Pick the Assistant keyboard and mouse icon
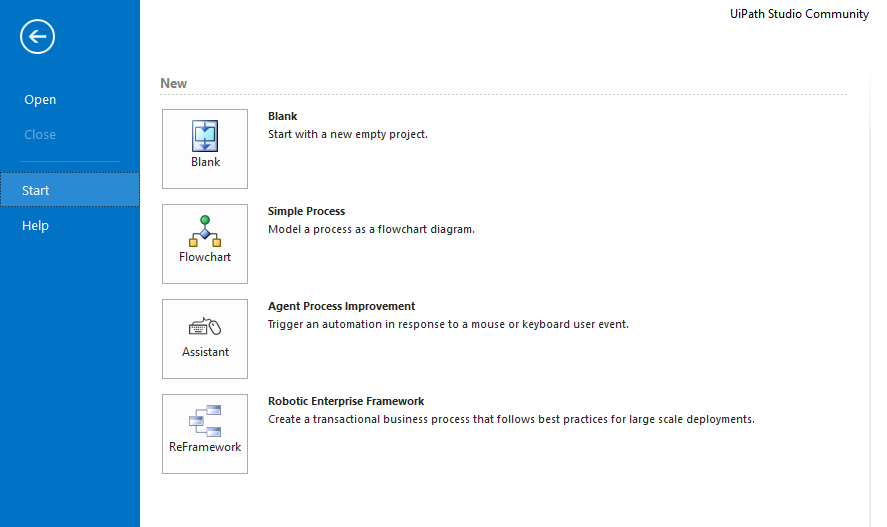Viewport: 887px width, 527px height. click(x=205, y=326)
